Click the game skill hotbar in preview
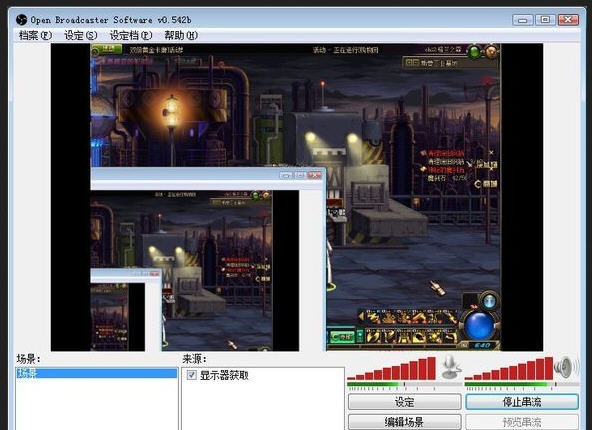Viewport: 592px width, 430px height. tap(409, 327)
